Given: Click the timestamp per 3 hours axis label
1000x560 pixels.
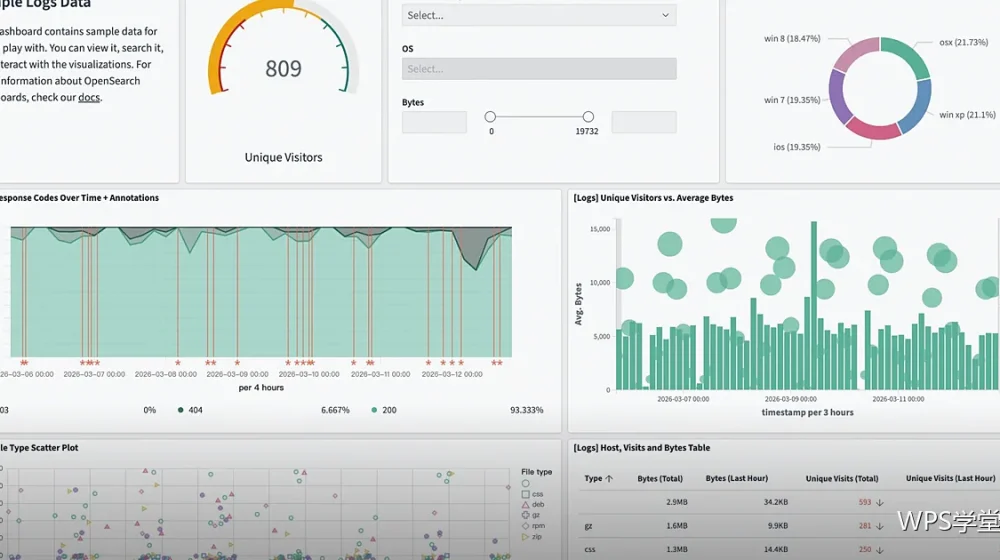Looking at the screenshot, I should [807, 413].
